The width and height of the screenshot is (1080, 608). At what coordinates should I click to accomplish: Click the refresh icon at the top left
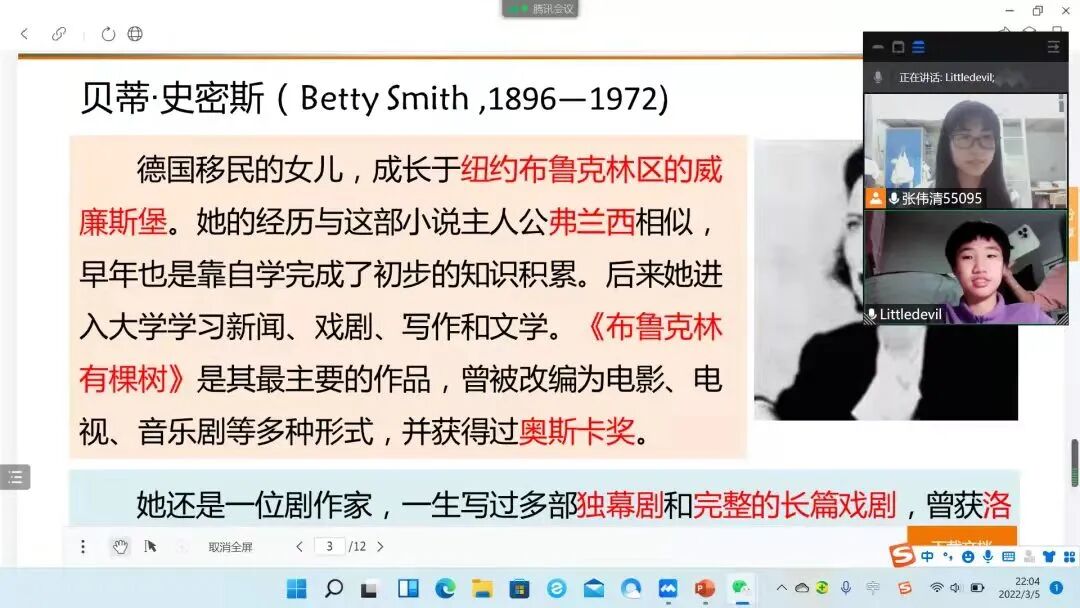pos(107,33)
